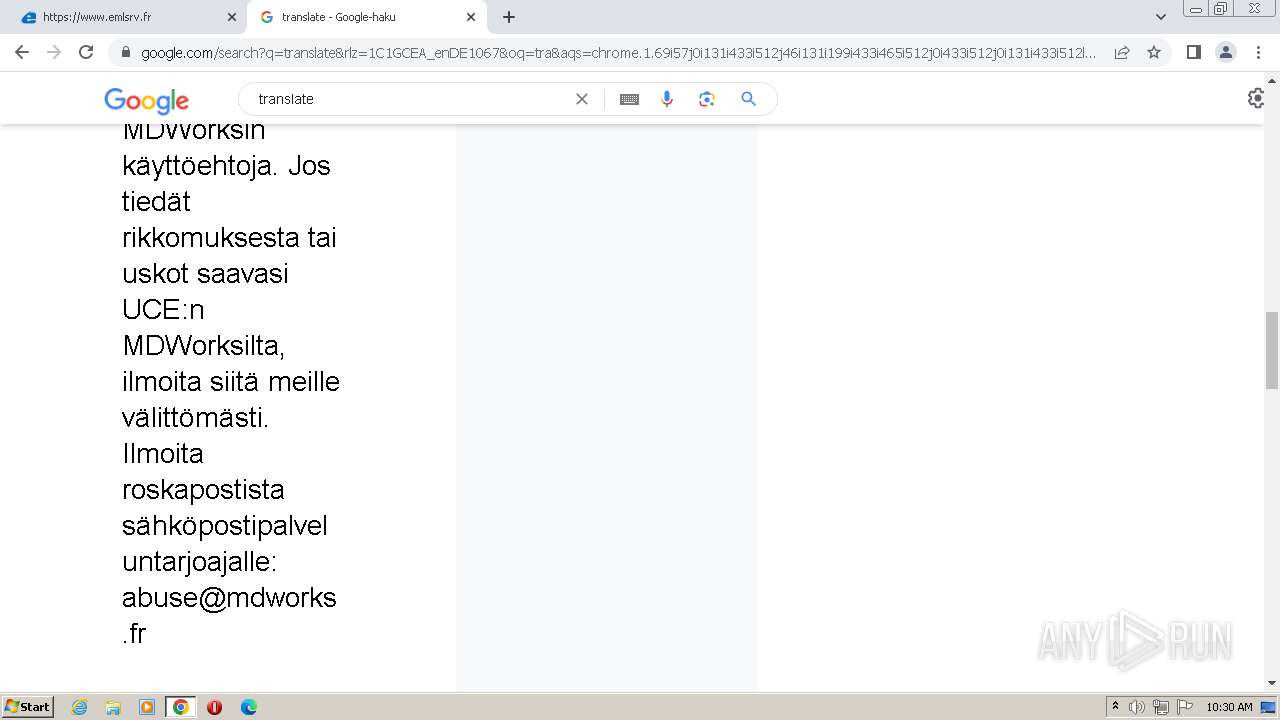Click the text 'käyttöehtoja. Jos'
Viewport: 1280px width, 720px height.
tap(226, 166)
